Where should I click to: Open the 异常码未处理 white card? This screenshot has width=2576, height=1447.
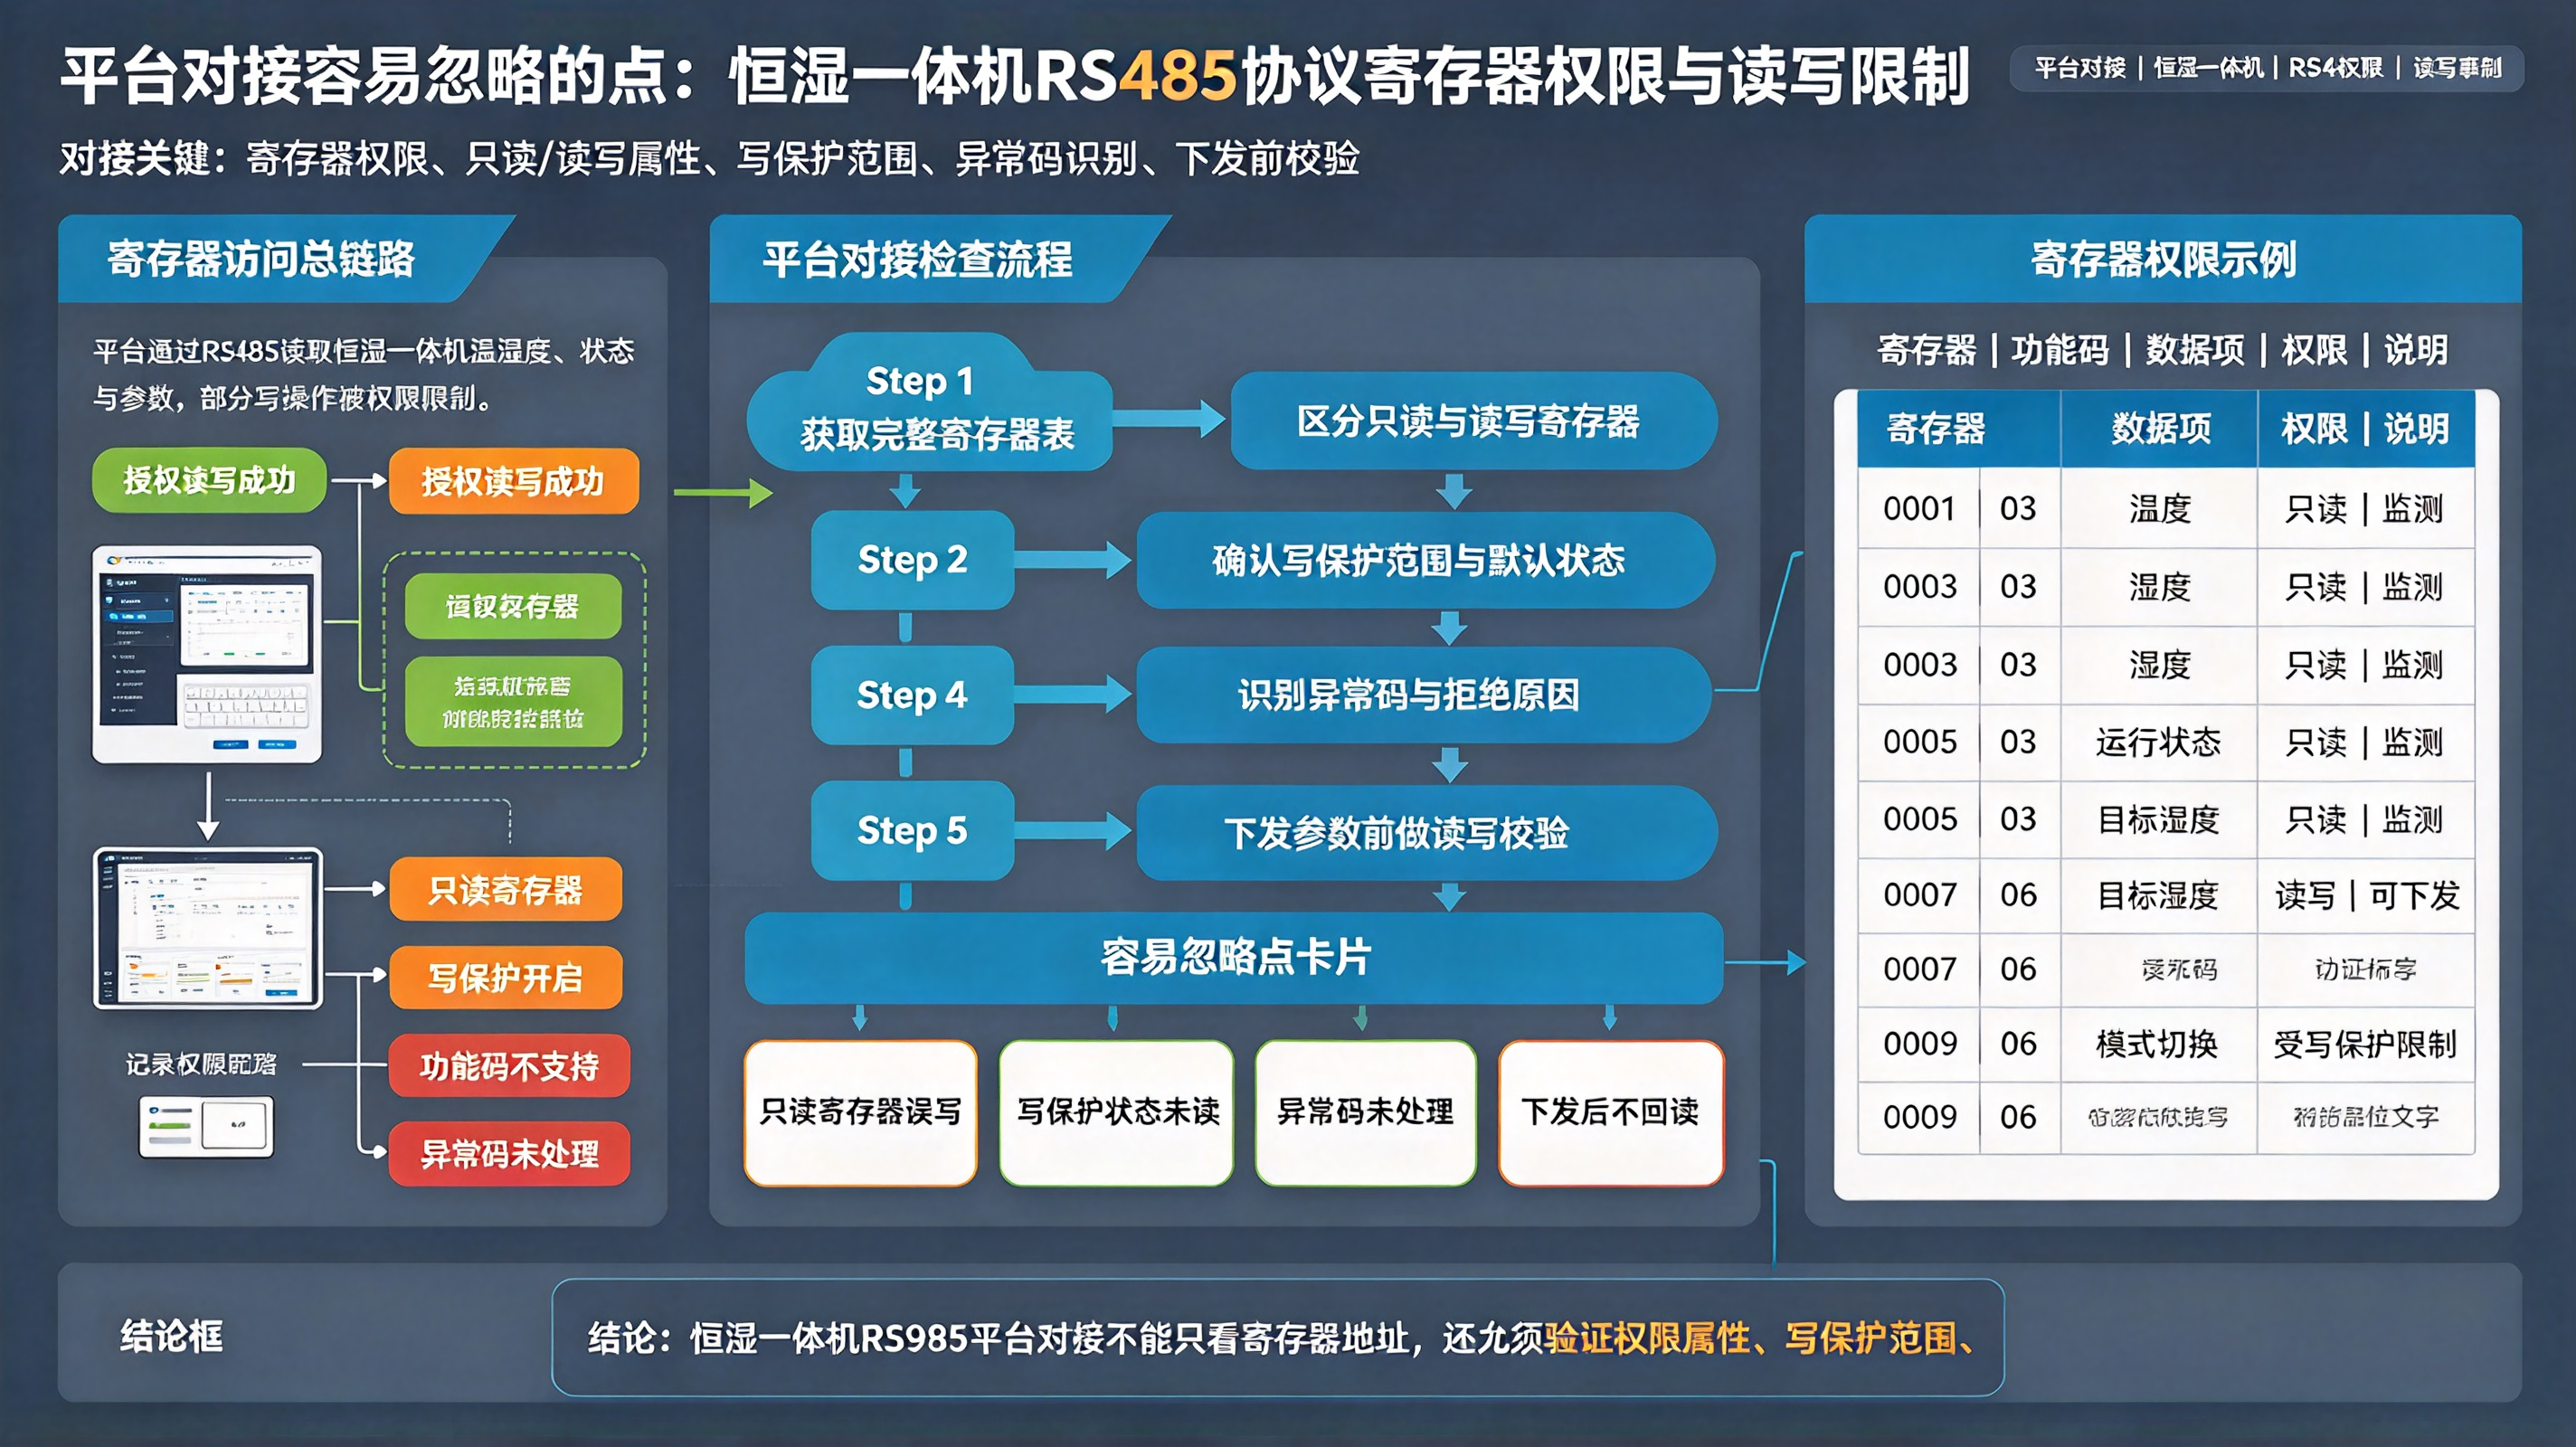click(x=1365, y=1112)
